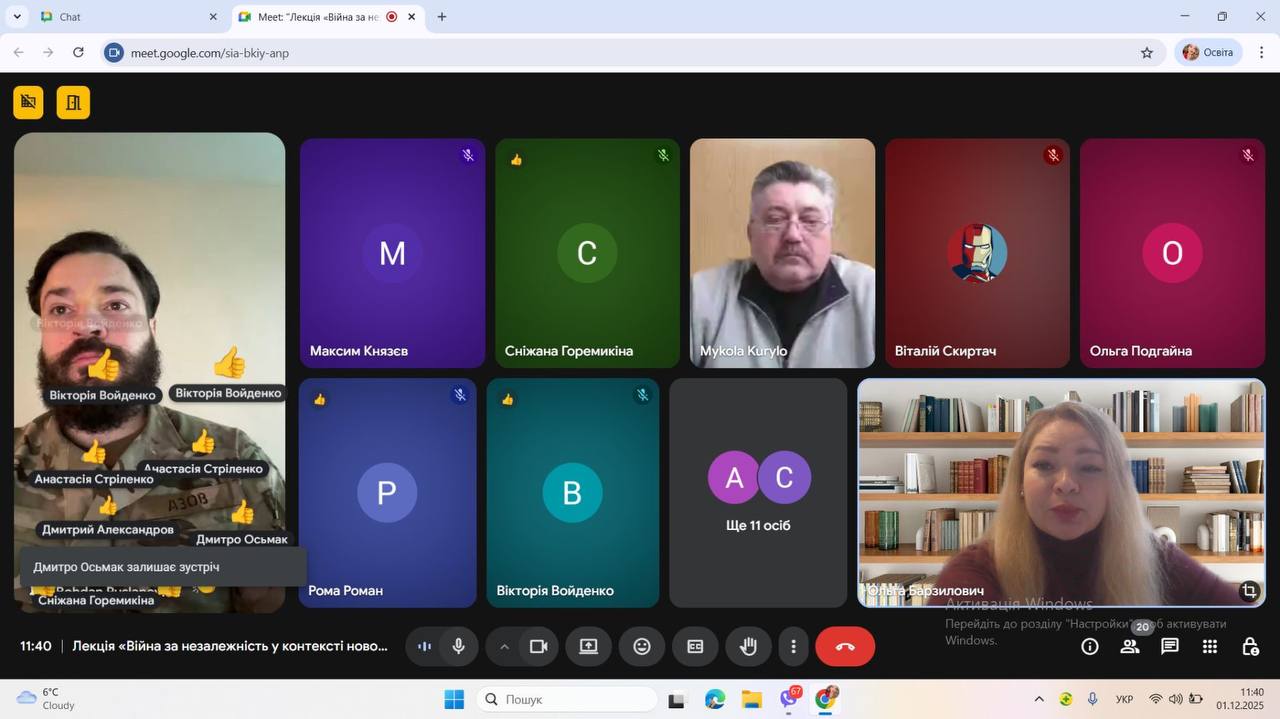Mute the microphone in Meet toolbar

(459, 647)
